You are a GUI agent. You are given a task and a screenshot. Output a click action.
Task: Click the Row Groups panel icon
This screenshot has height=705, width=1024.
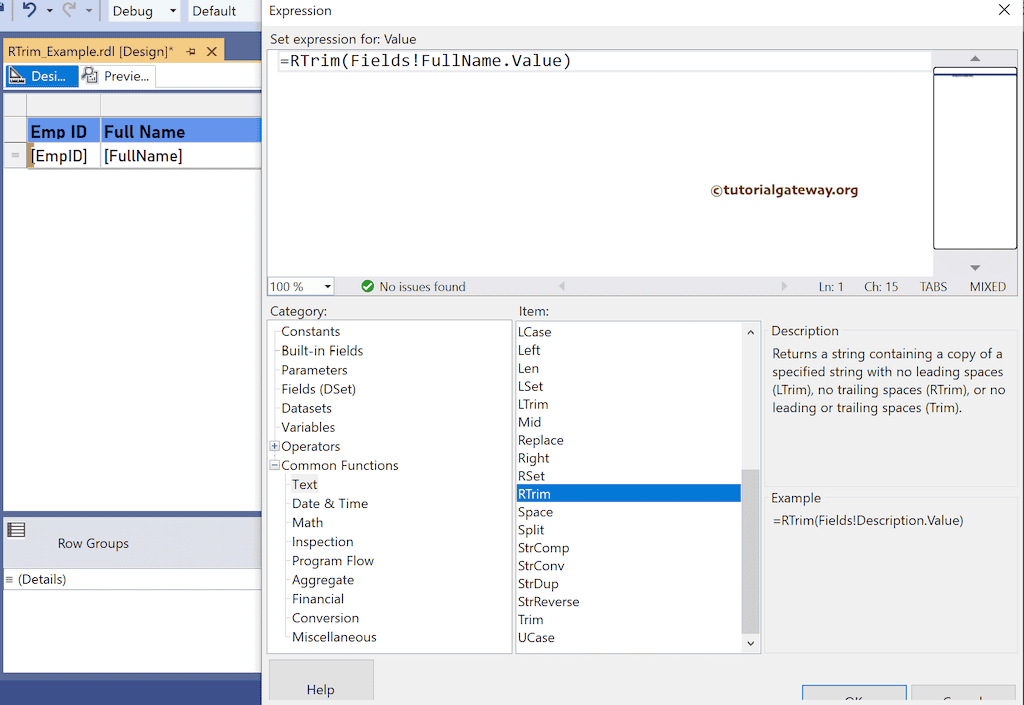(x=15, y=528)
